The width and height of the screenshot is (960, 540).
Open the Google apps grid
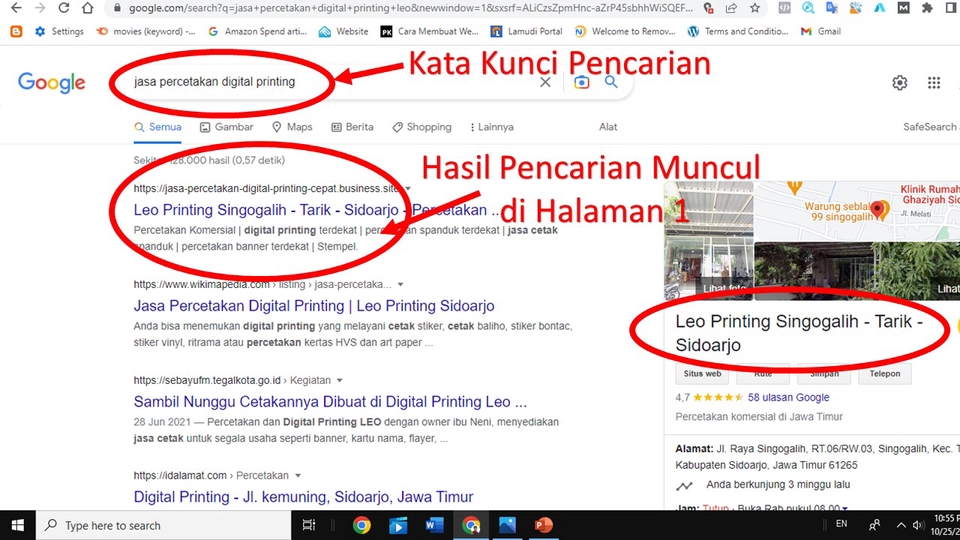pos(934,83)
